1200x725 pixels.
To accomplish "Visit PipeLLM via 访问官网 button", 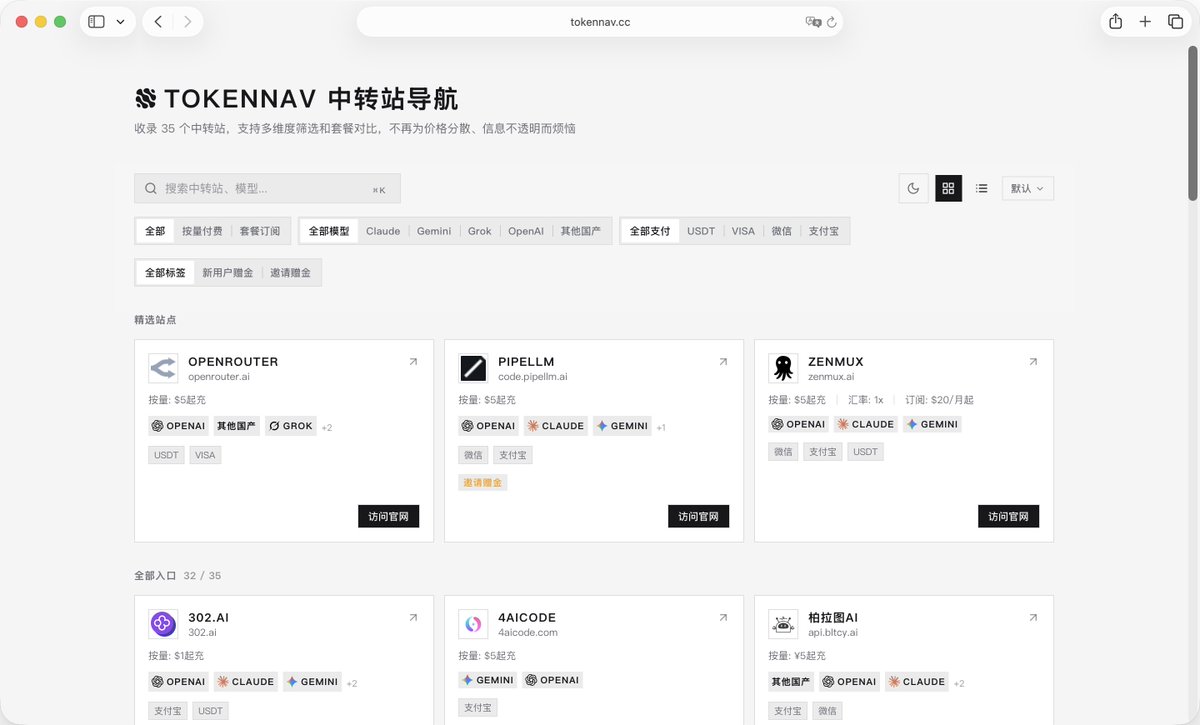I will pyautogui.click(x=698, y=516).
